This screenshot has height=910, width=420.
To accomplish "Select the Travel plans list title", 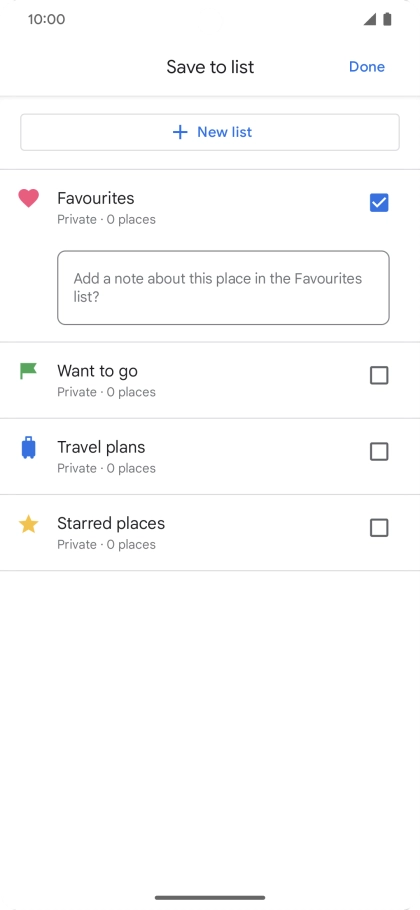I will coord(101,447).
